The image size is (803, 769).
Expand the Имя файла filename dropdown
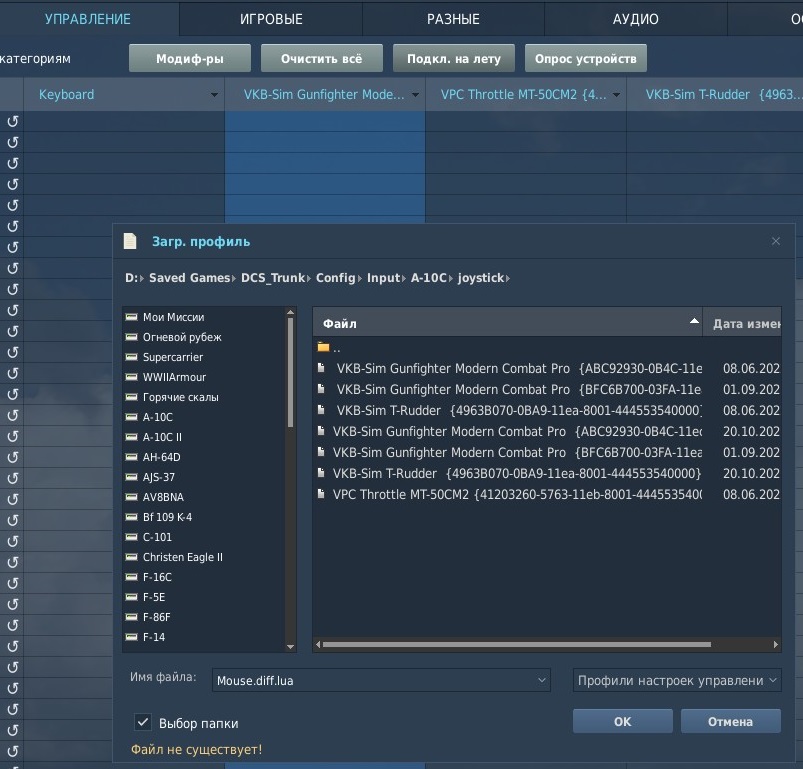541,680
